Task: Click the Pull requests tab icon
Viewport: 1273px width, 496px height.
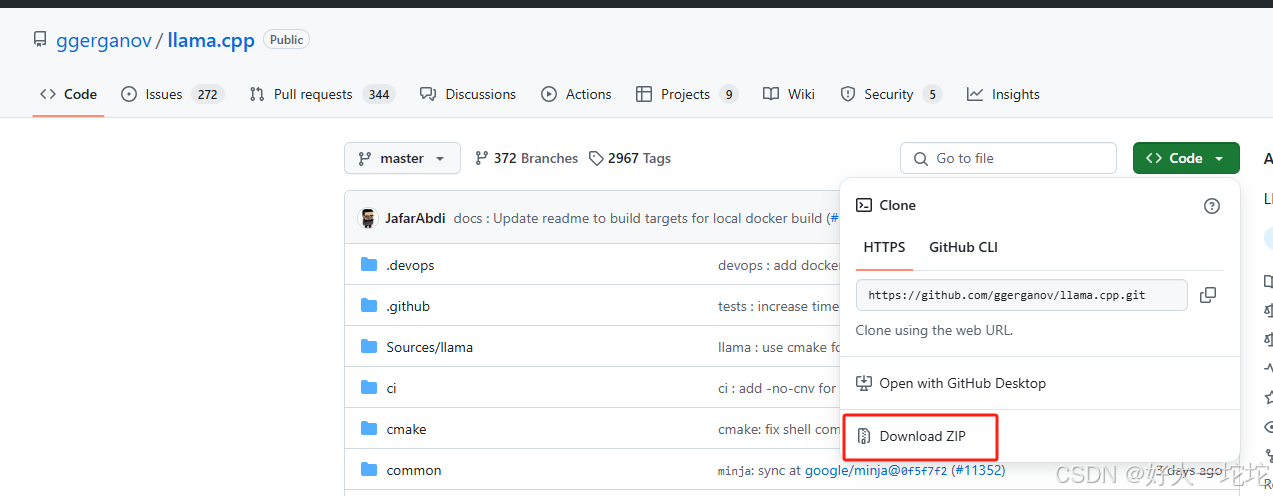Action: [x=257, y=94]
